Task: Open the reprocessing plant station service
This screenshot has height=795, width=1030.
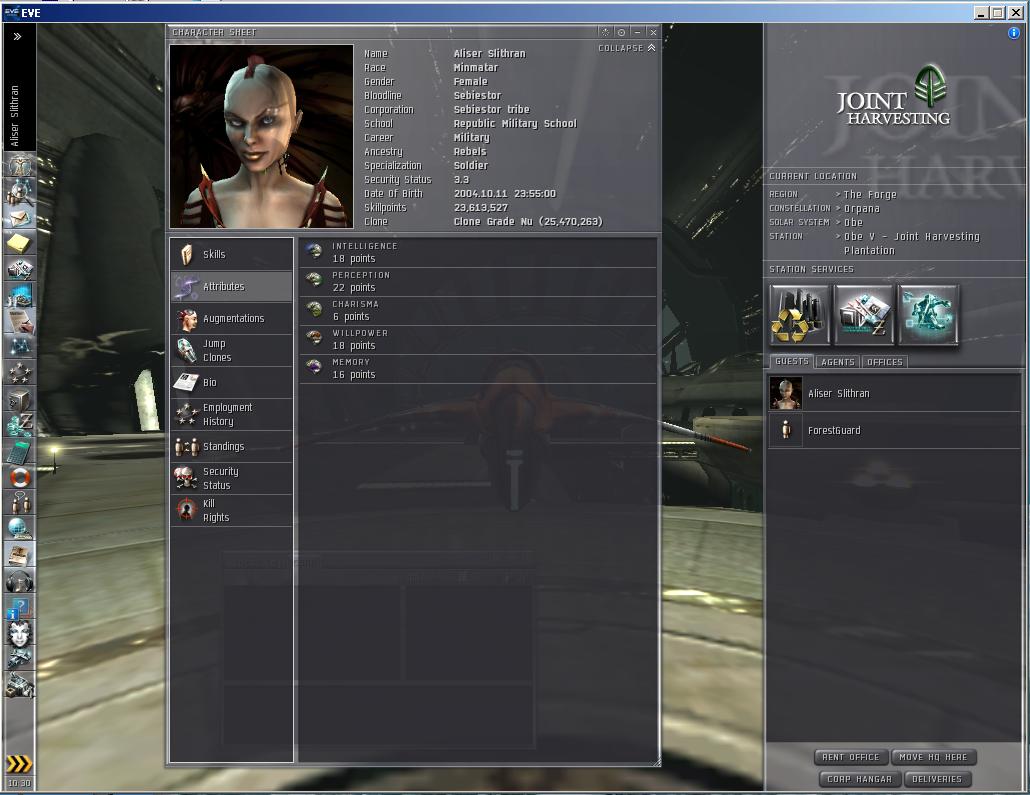Action: (x=799, y=314)
